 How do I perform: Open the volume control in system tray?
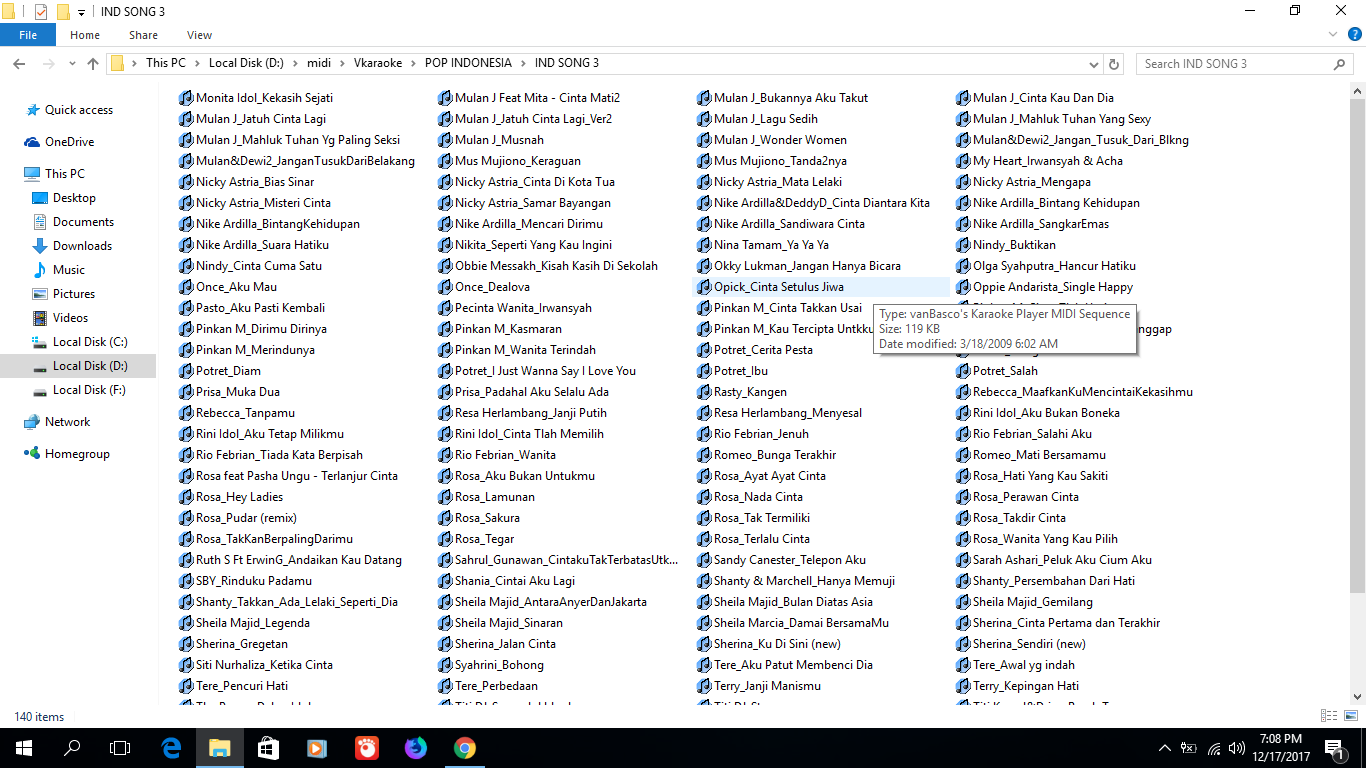pyautogui.click(x=1237, y=748)
